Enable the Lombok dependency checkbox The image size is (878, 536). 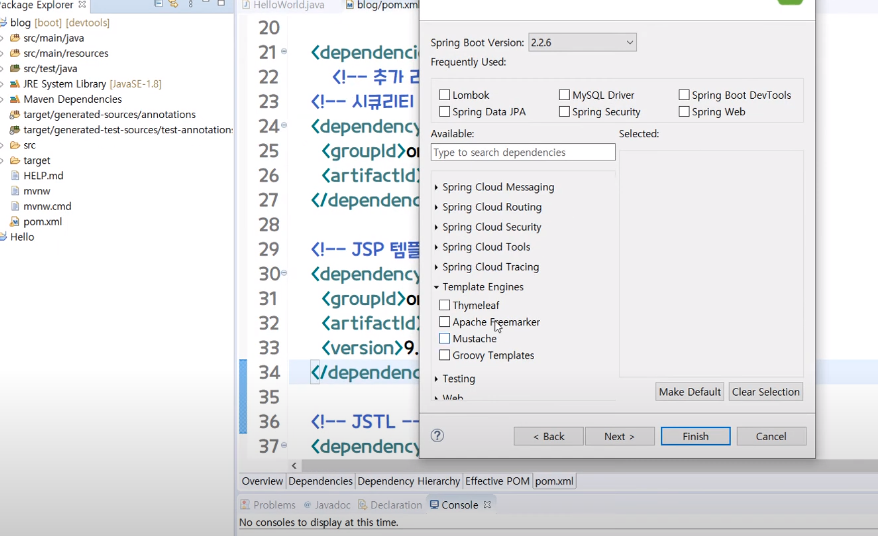445,95
